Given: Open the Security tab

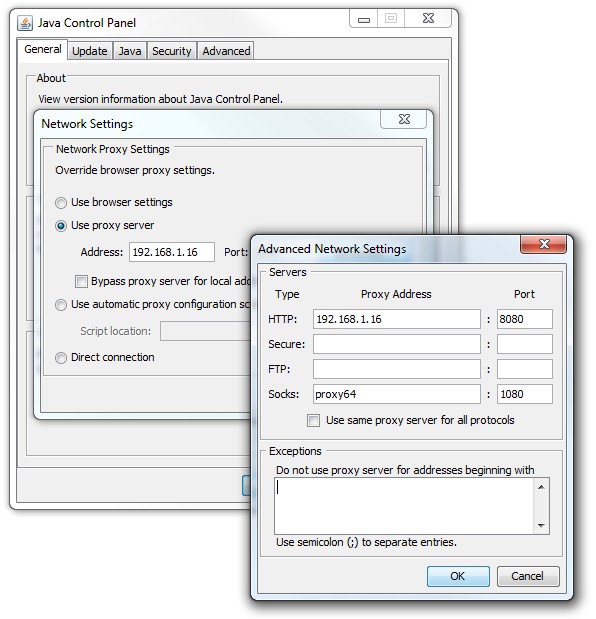Looking at the screenshot, I should (x=171, y=51).
